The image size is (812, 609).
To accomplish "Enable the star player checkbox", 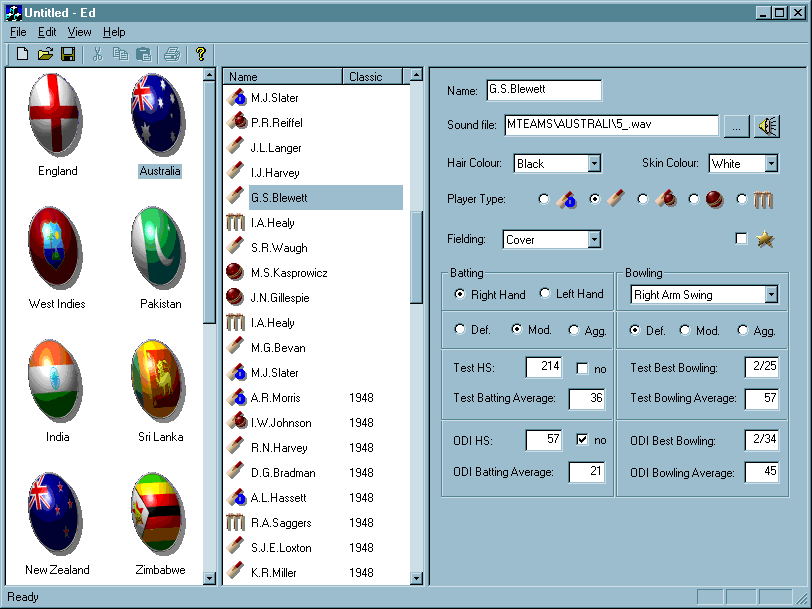I will coord(741,239).
